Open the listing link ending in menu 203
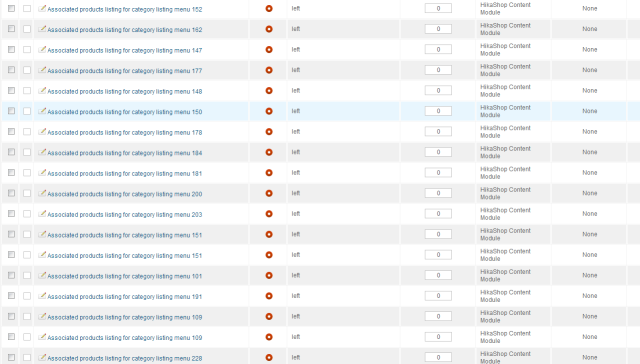 [x=125, y=215]
